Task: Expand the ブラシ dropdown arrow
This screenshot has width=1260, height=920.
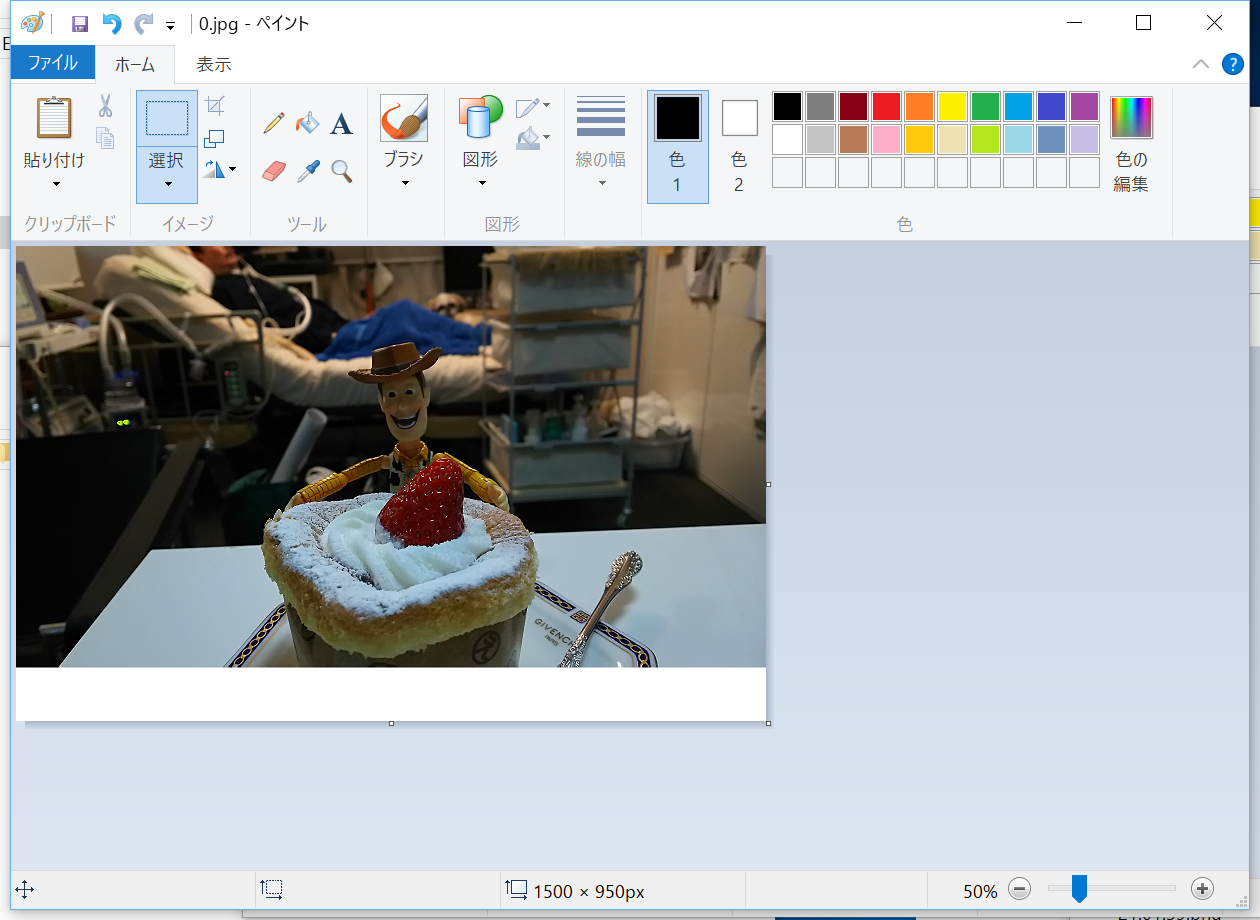Action: coord(405,183)
